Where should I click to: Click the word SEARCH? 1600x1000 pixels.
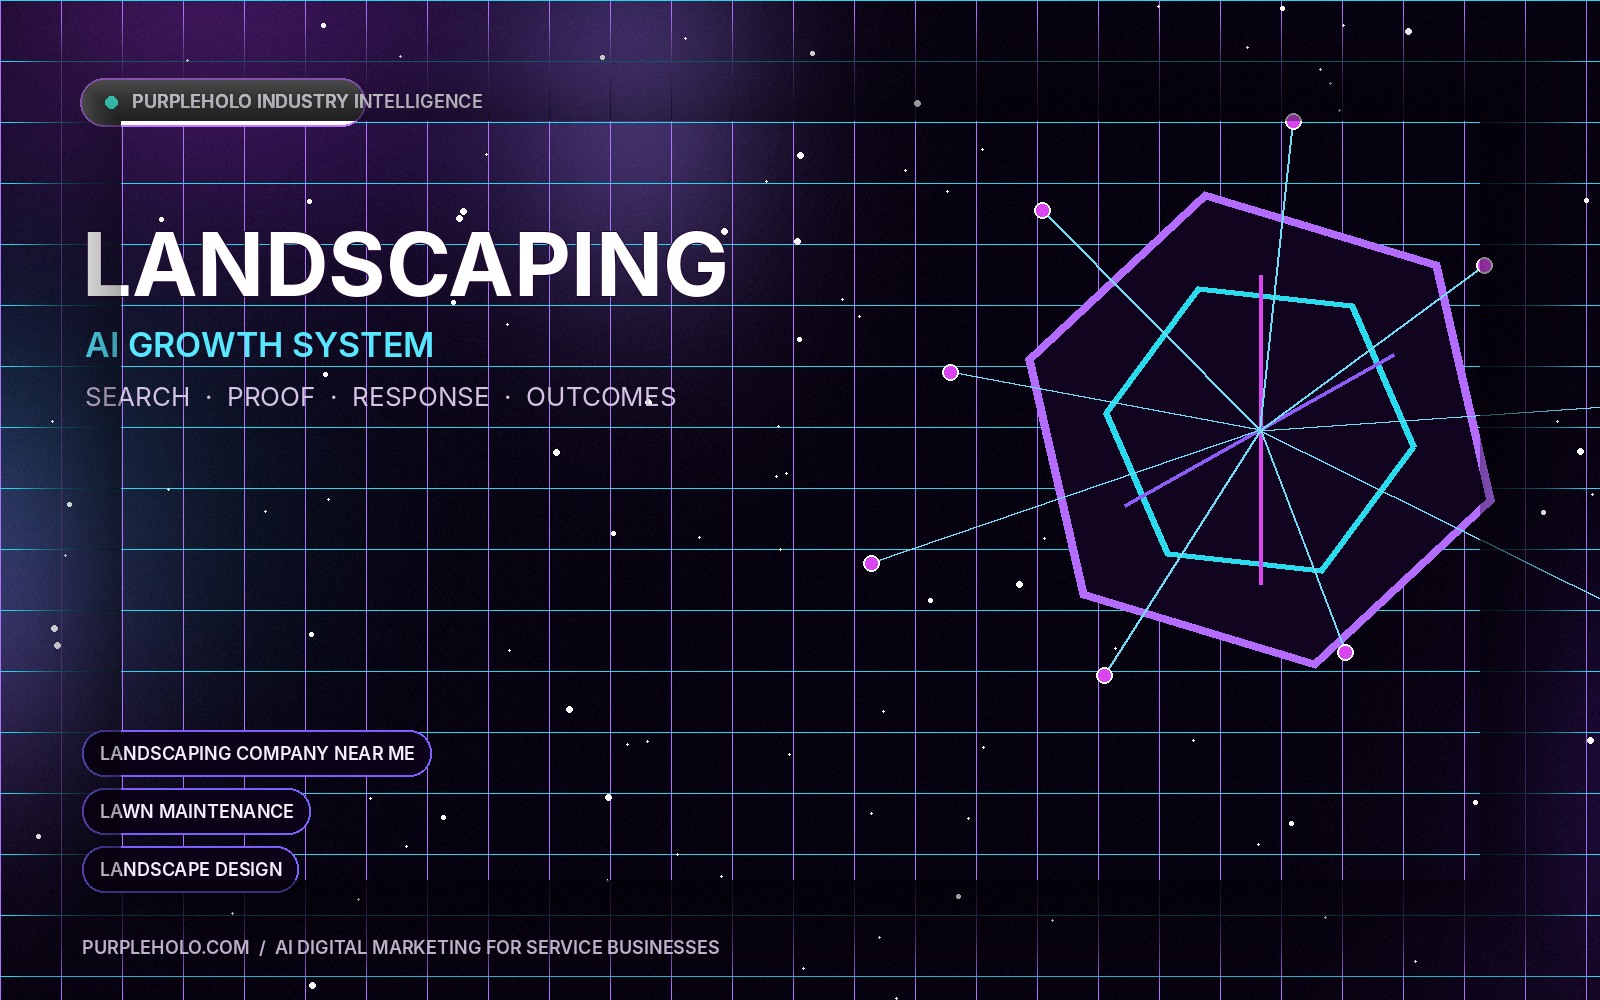pos(138,397)
